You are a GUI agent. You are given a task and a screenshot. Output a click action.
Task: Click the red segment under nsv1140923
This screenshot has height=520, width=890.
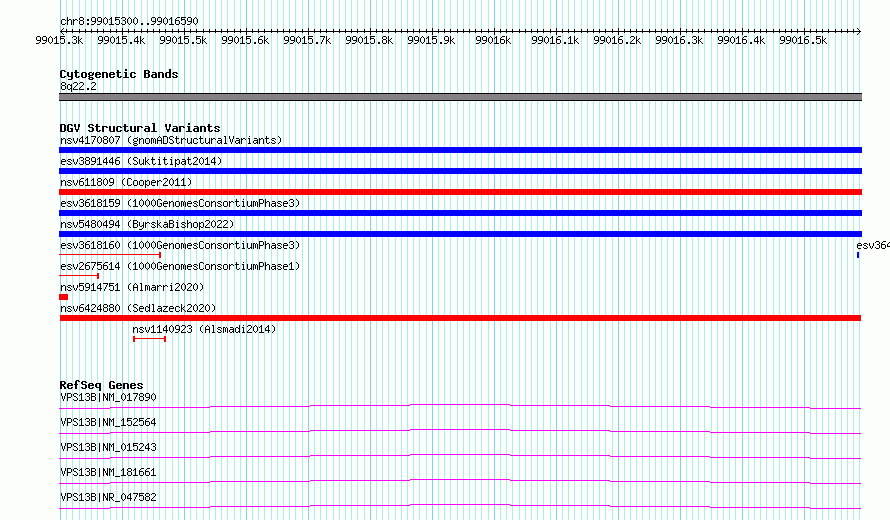point(149,339)
